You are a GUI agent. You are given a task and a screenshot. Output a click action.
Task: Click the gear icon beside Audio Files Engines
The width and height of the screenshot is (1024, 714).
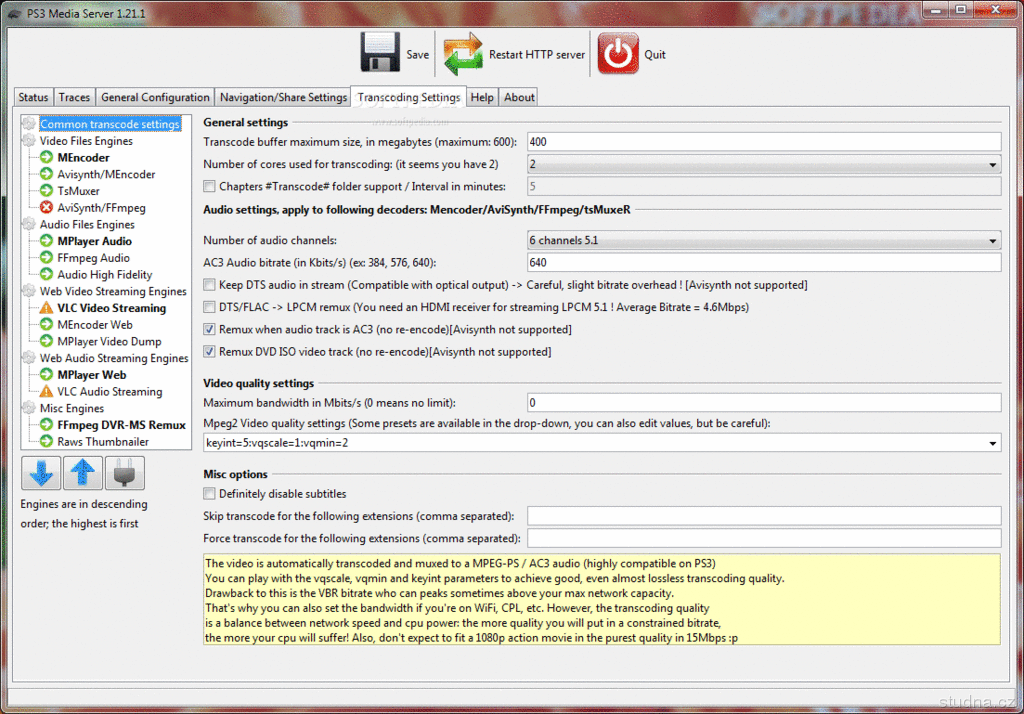click(x=29, y=224)
